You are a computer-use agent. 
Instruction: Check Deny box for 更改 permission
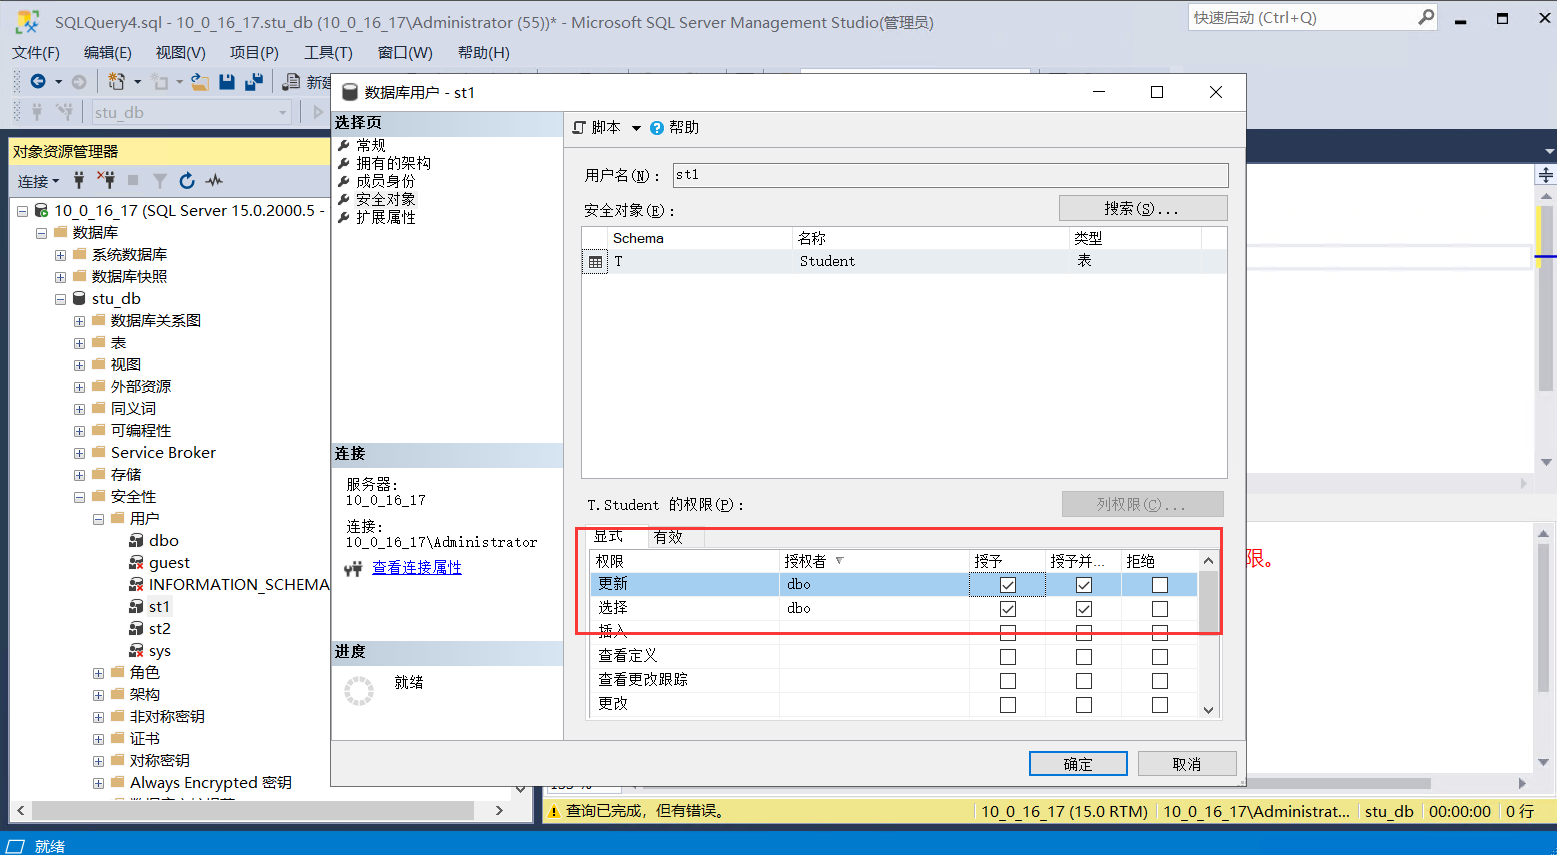pos(1160,705)
